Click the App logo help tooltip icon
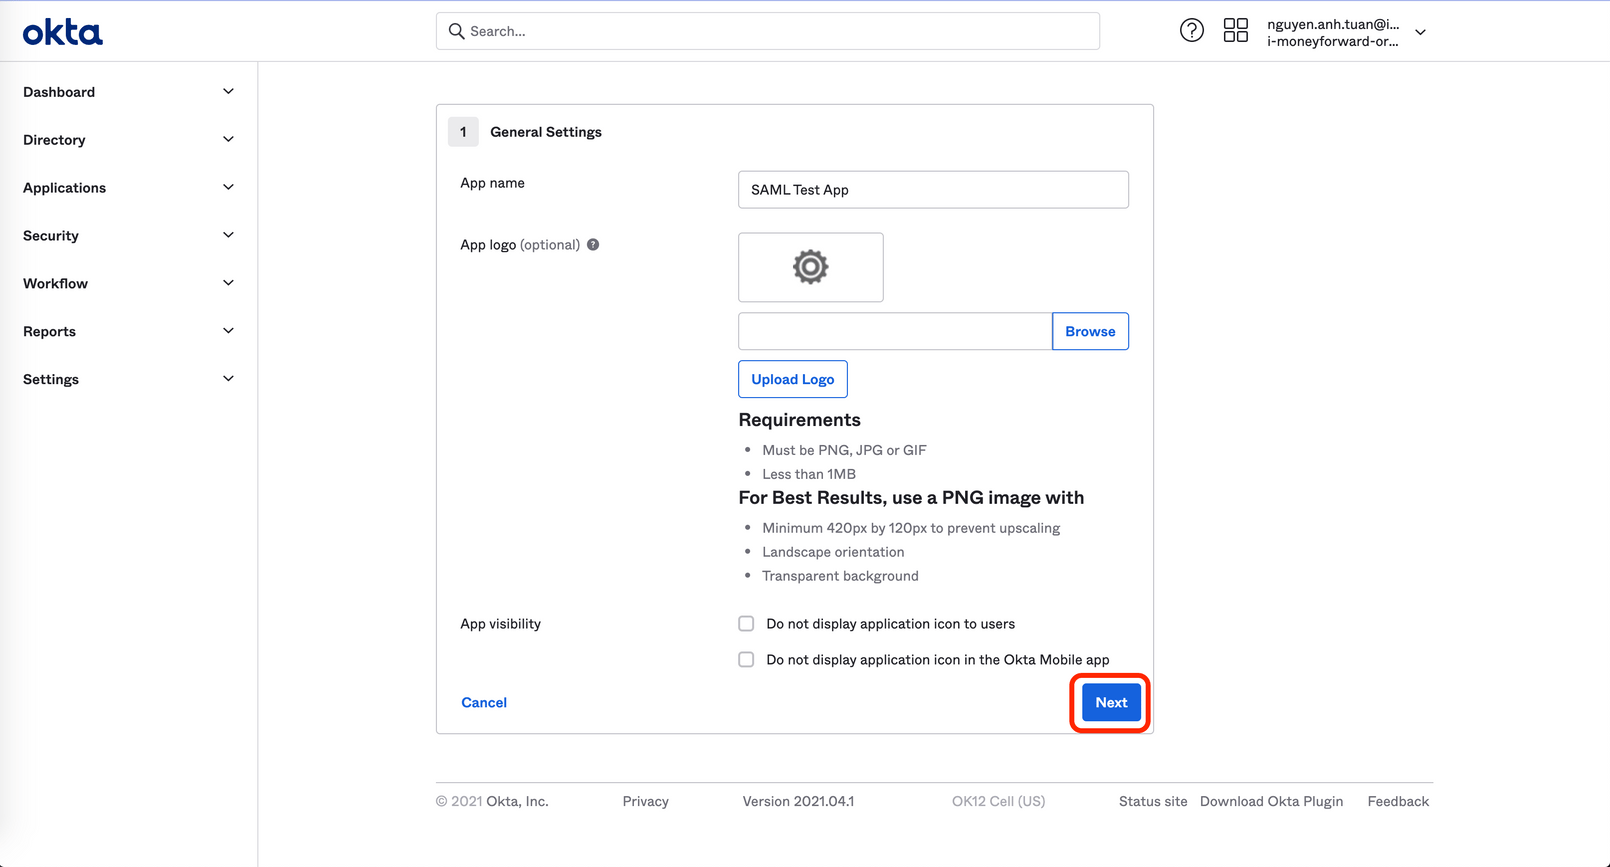Screen dimensions: 1610x867 click(593, 245)
